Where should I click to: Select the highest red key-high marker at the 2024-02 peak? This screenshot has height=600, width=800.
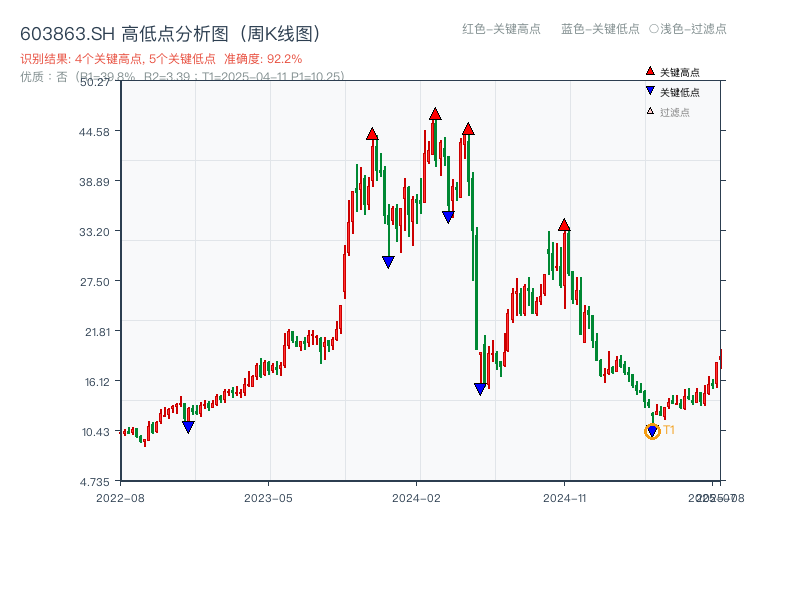click(435, 115)
